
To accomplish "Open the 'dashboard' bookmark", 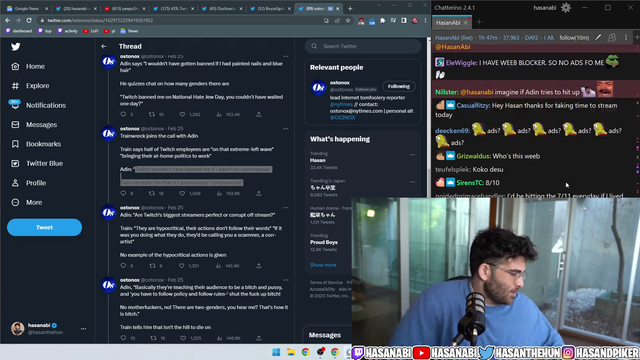I will 19,31.
